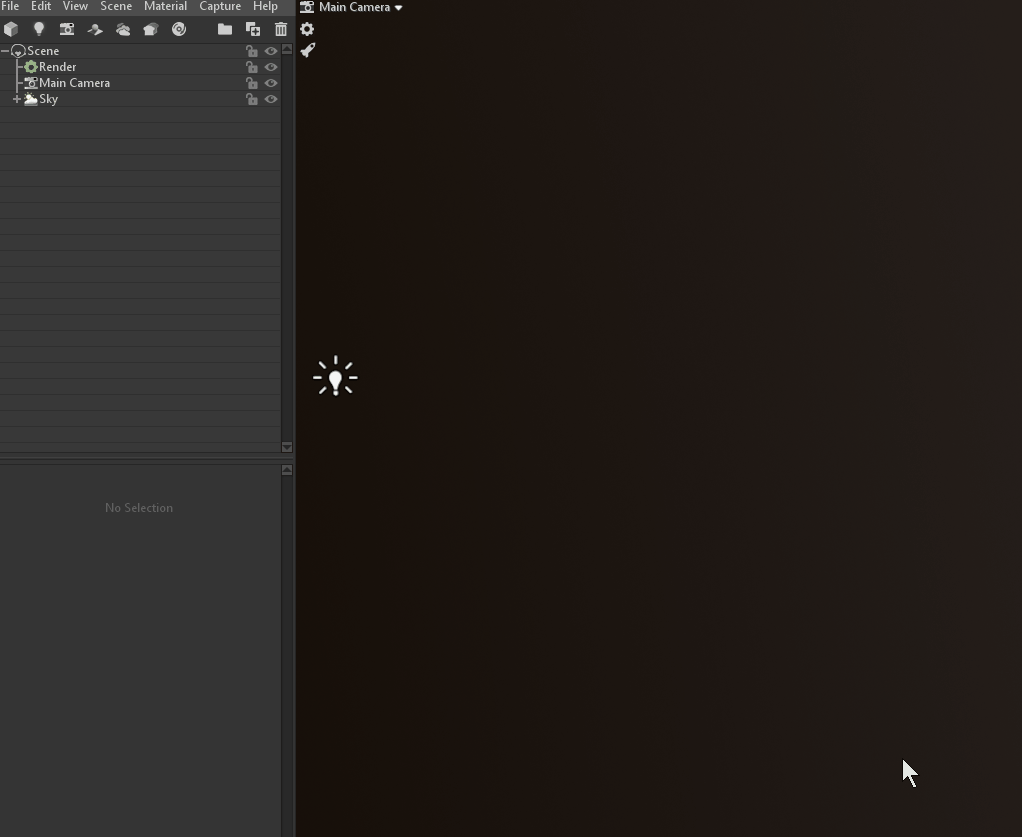Add a new baker with bread icon
Screen dimensions: 1022x837
tap(151, 29)
